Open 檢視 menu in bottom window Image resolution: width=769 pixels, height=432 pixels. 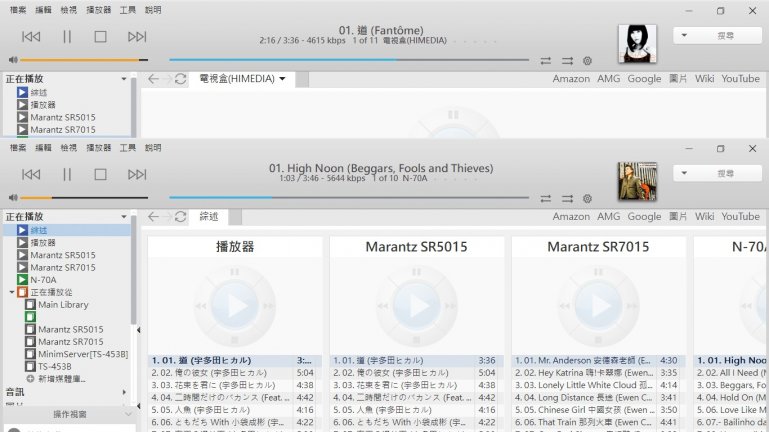tap(69, 148)
